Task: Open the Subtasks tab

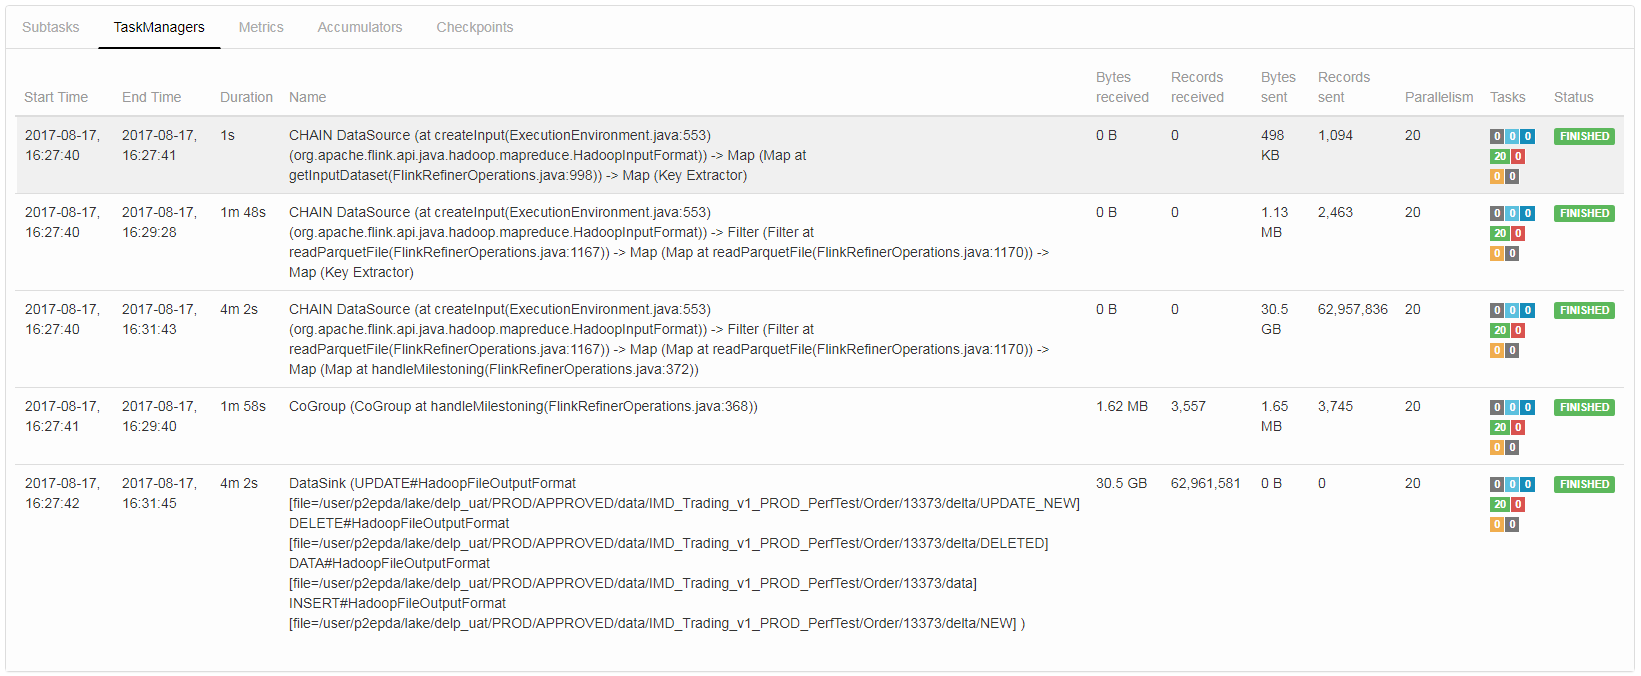Action: [x=50, y=27]
